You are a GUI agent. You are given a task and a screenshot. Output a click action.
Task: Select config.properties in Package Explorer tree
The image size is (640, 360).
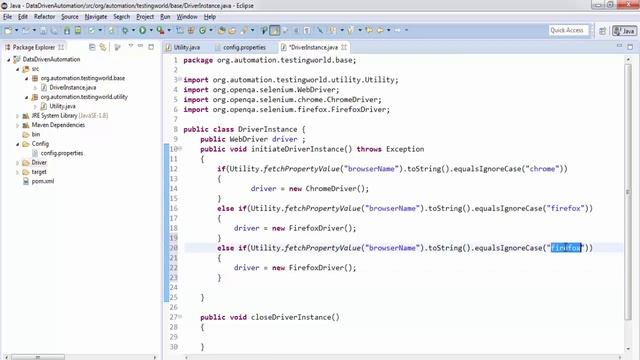coord(58,153)
